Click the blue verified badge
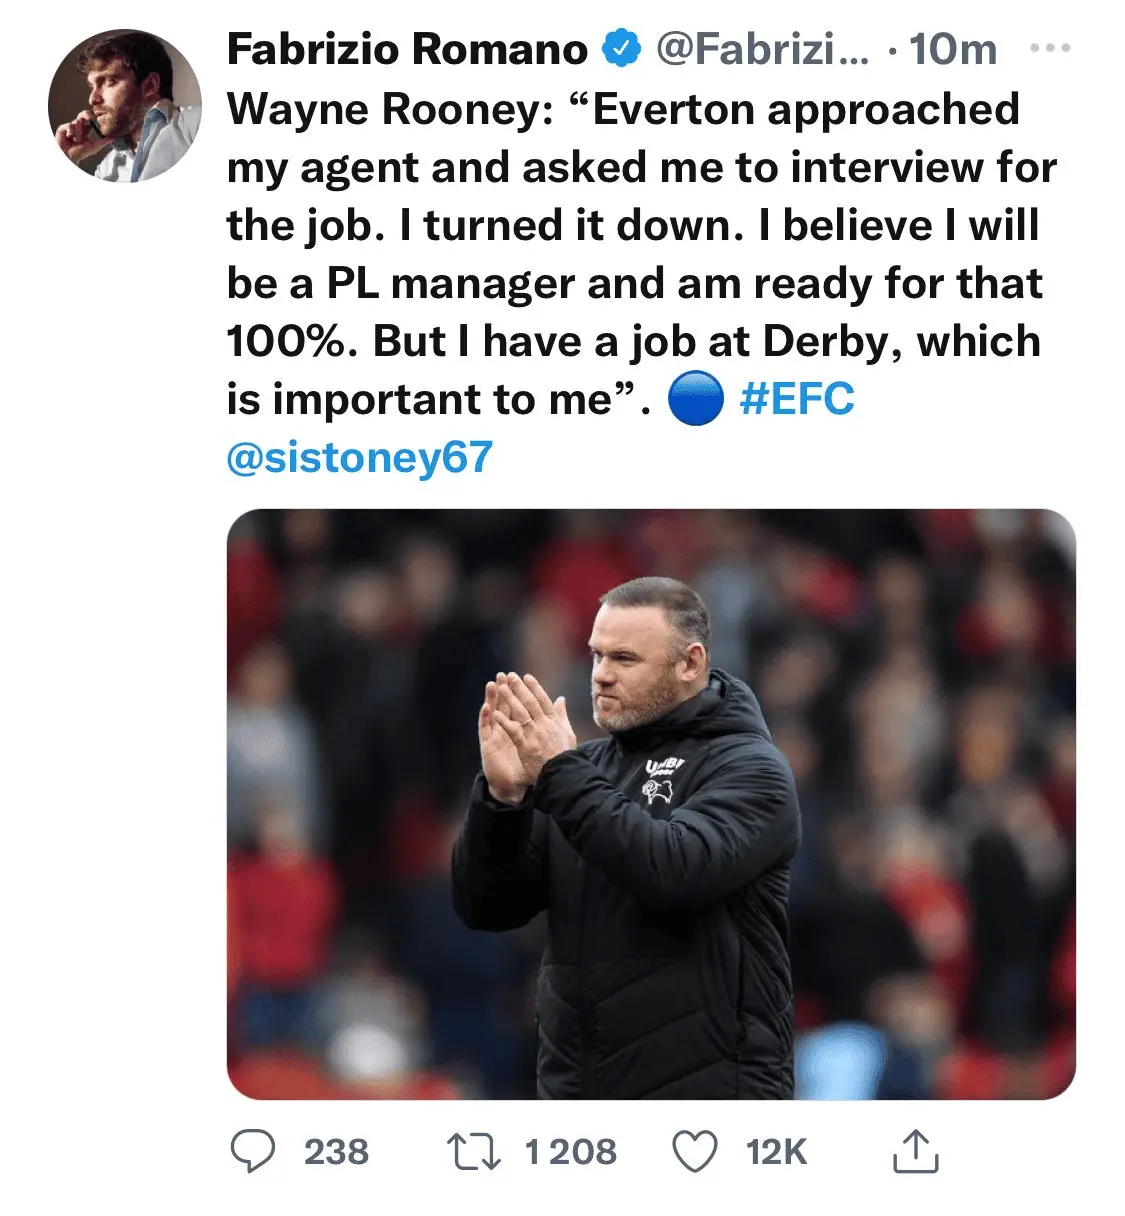The height and width of the screenshot is (1216, 1125). 621,48
